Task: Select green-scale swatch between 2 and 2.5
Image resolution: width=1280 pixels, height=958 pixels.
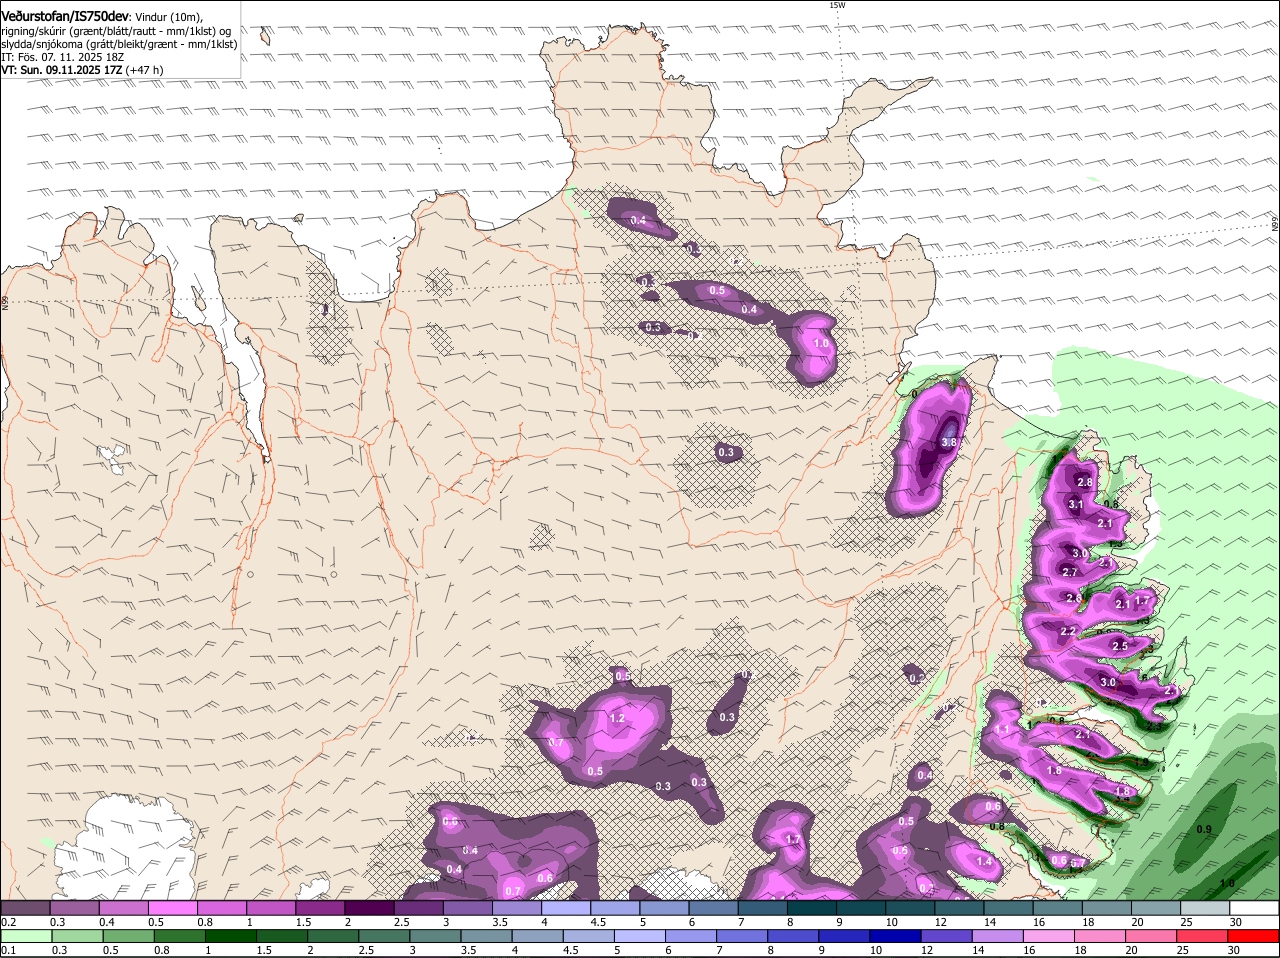Action: (x=334, y=936)
